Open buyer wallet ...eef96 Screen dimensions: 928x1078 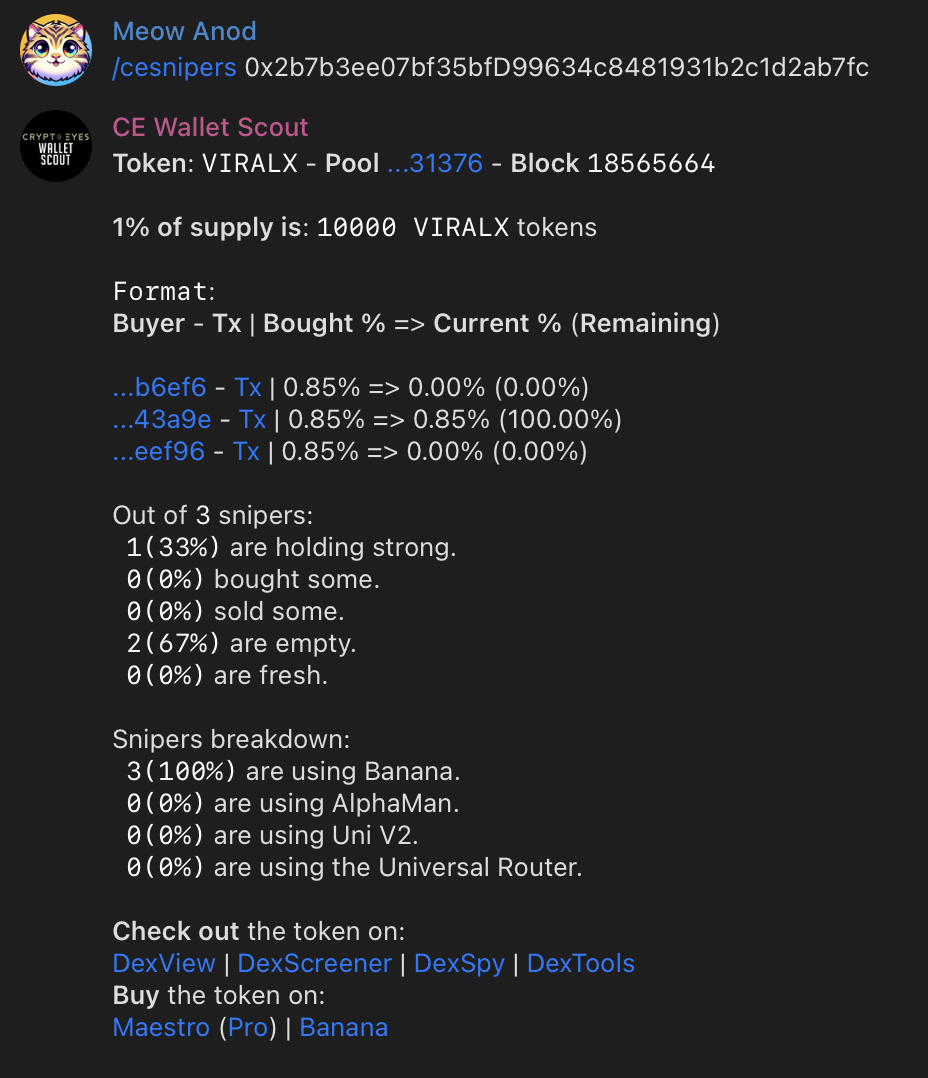(x=158, y=451)
